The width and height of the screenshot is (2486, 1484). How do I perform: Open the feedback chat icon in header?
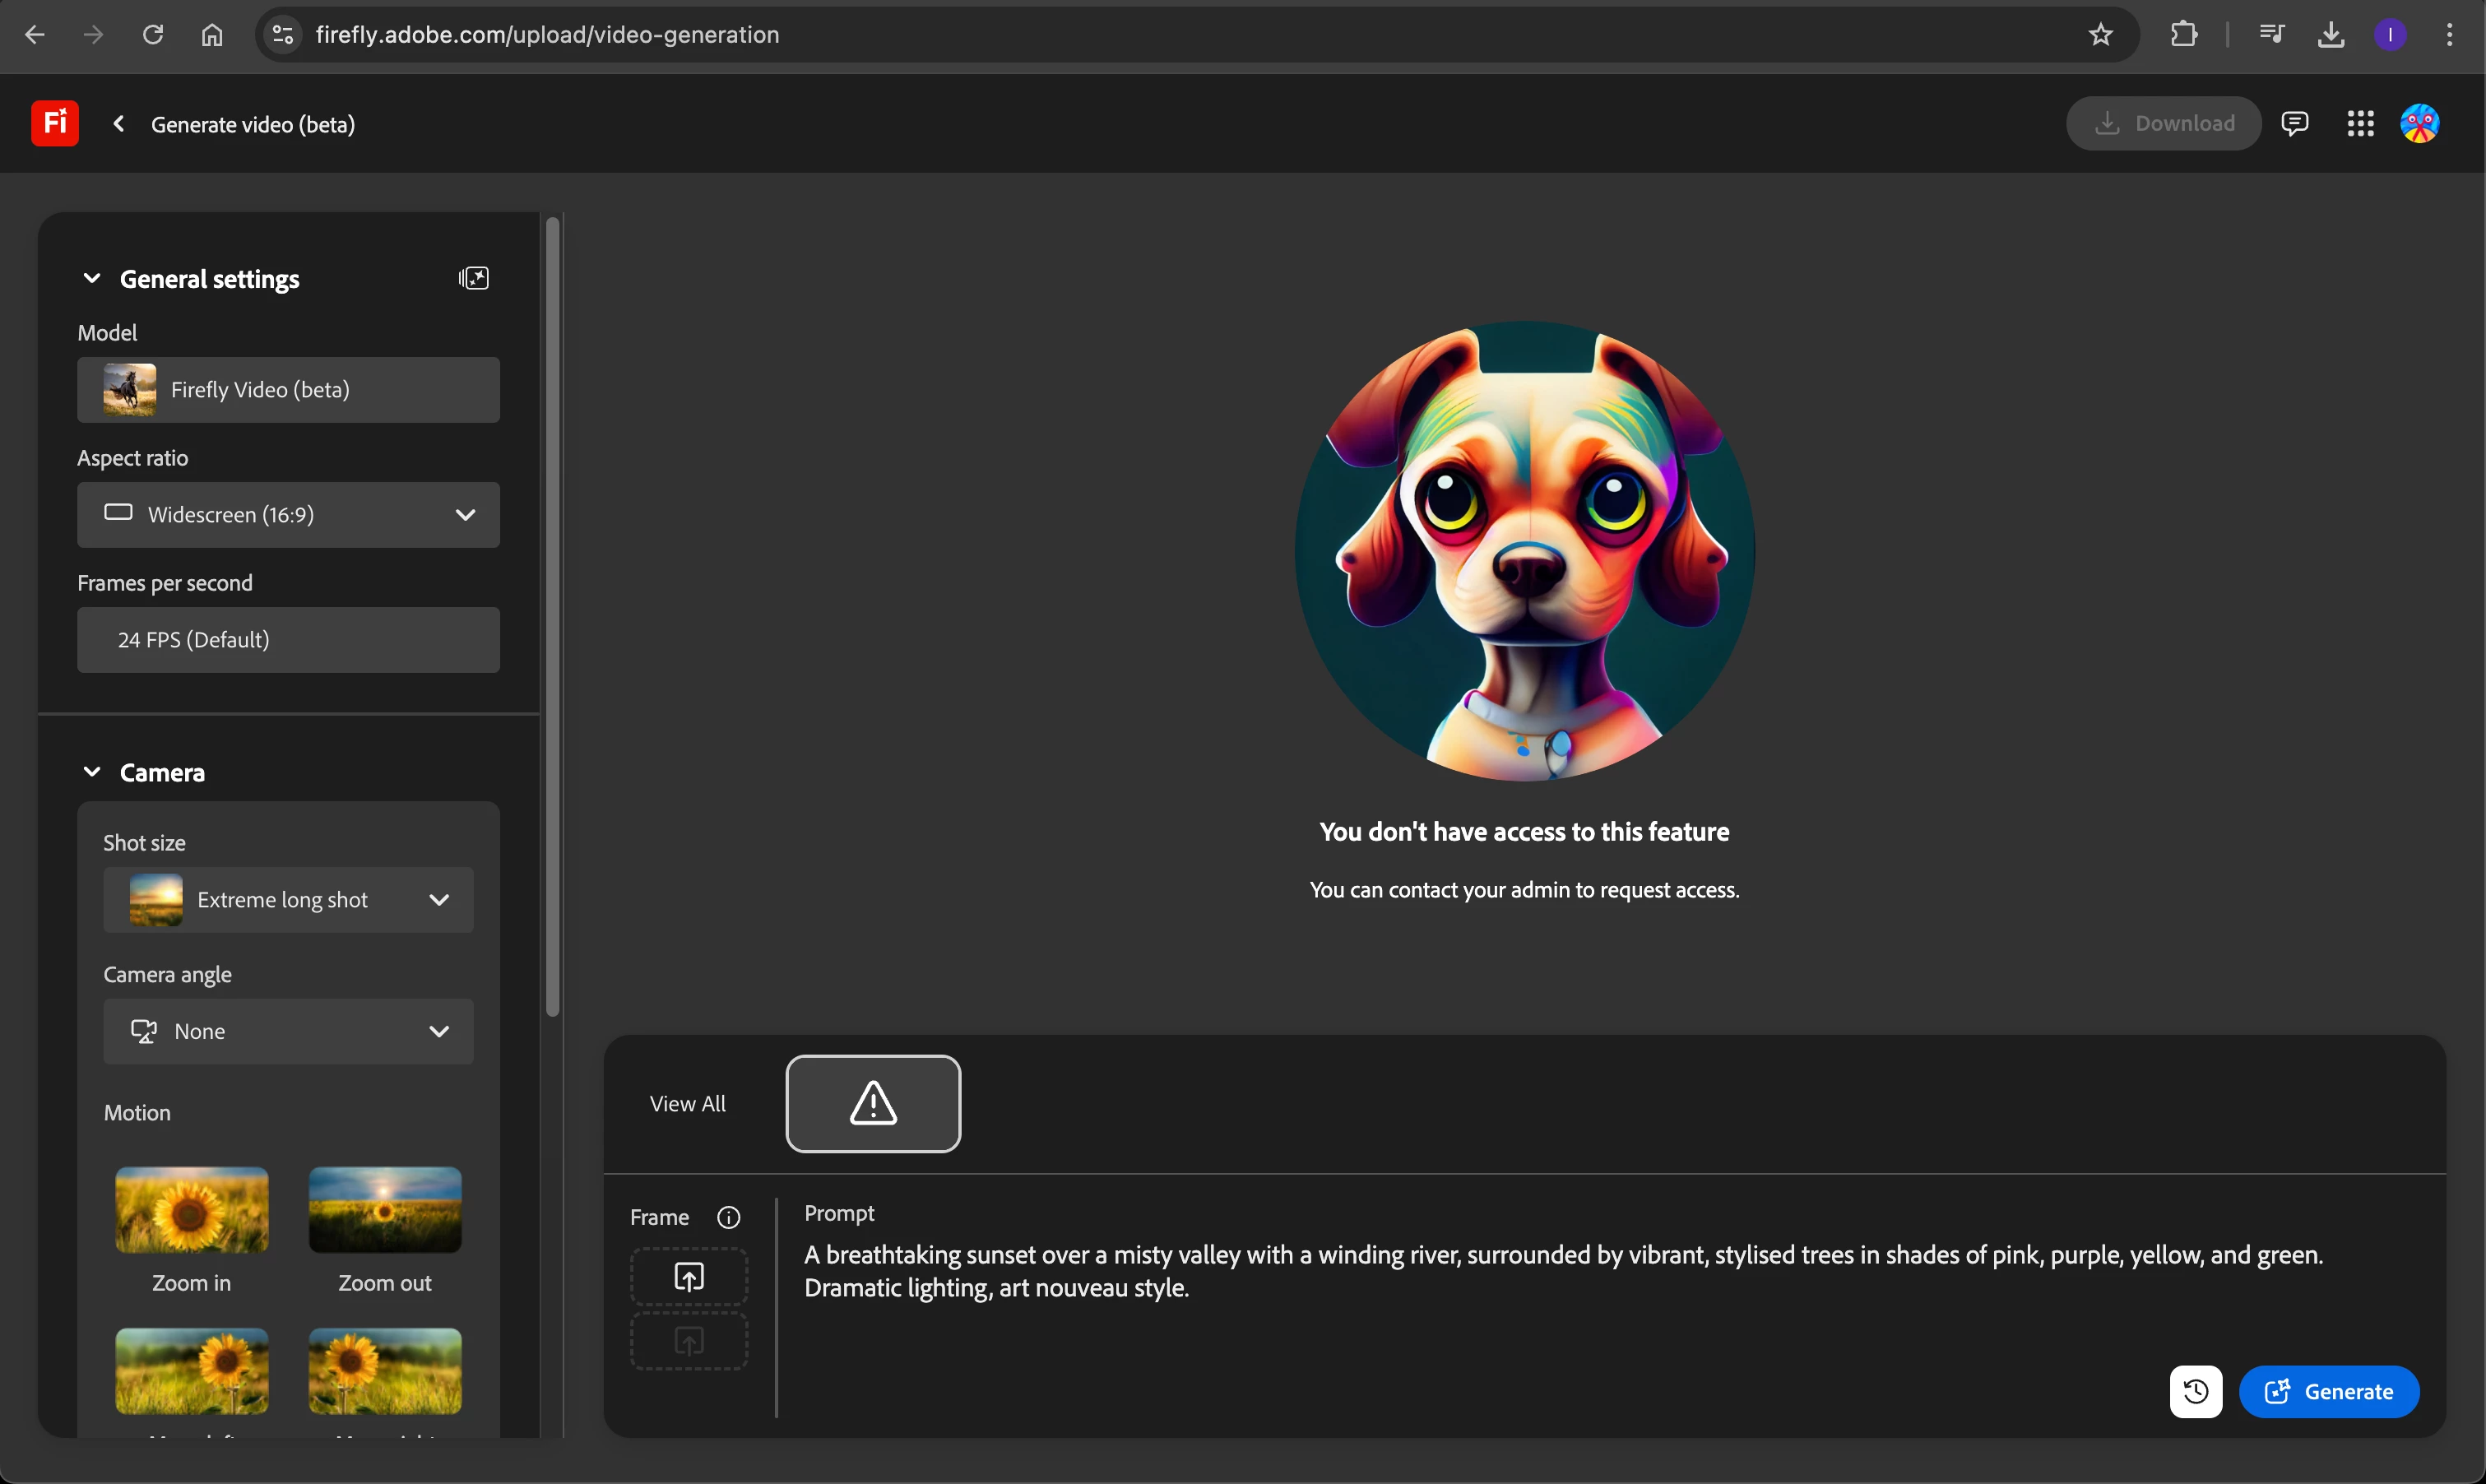click(x=2294, y=123)
